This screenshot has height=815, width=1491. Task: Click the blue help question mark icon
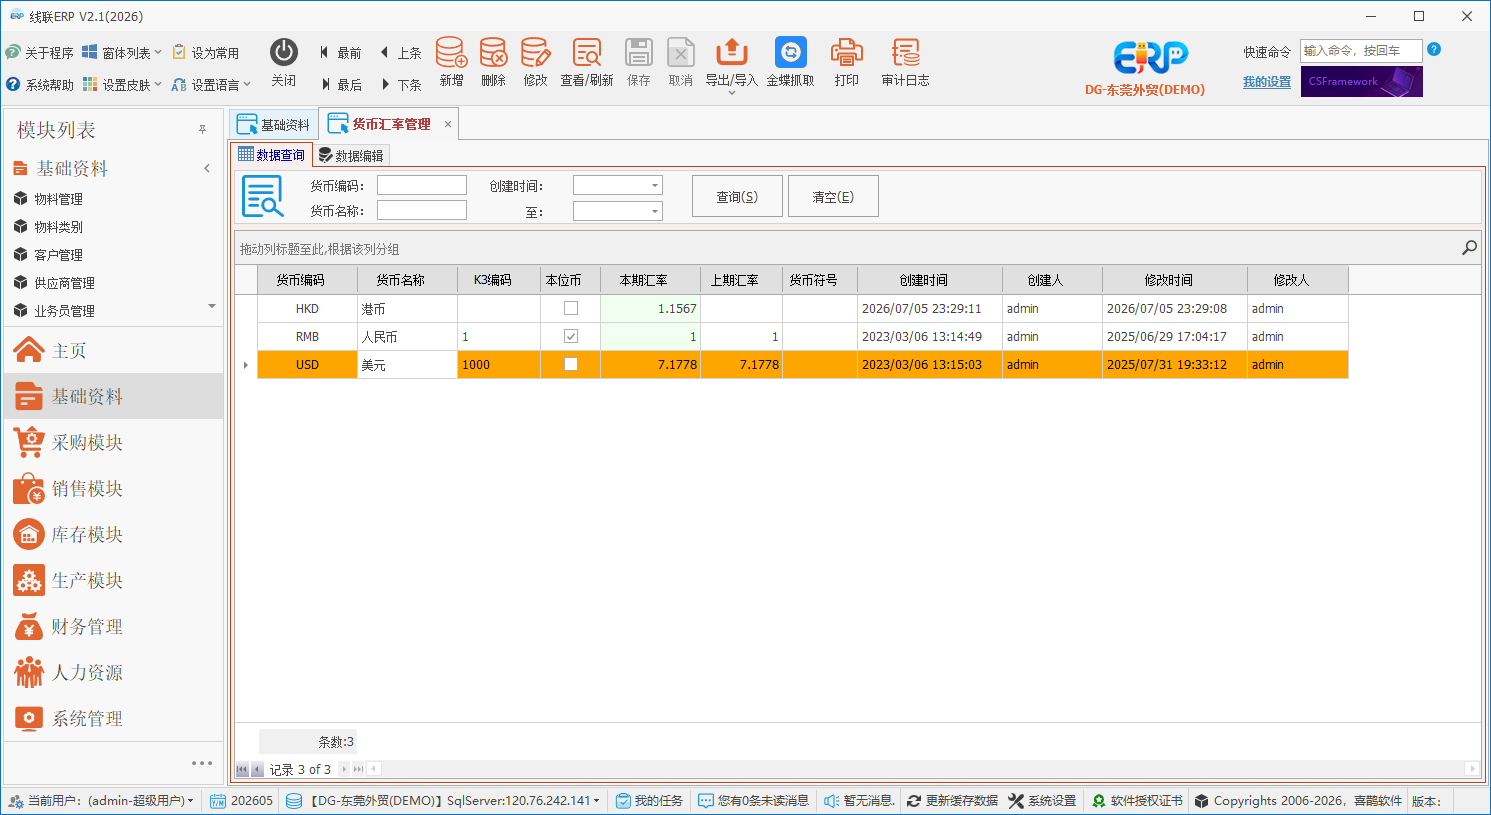click(1434, 49)
